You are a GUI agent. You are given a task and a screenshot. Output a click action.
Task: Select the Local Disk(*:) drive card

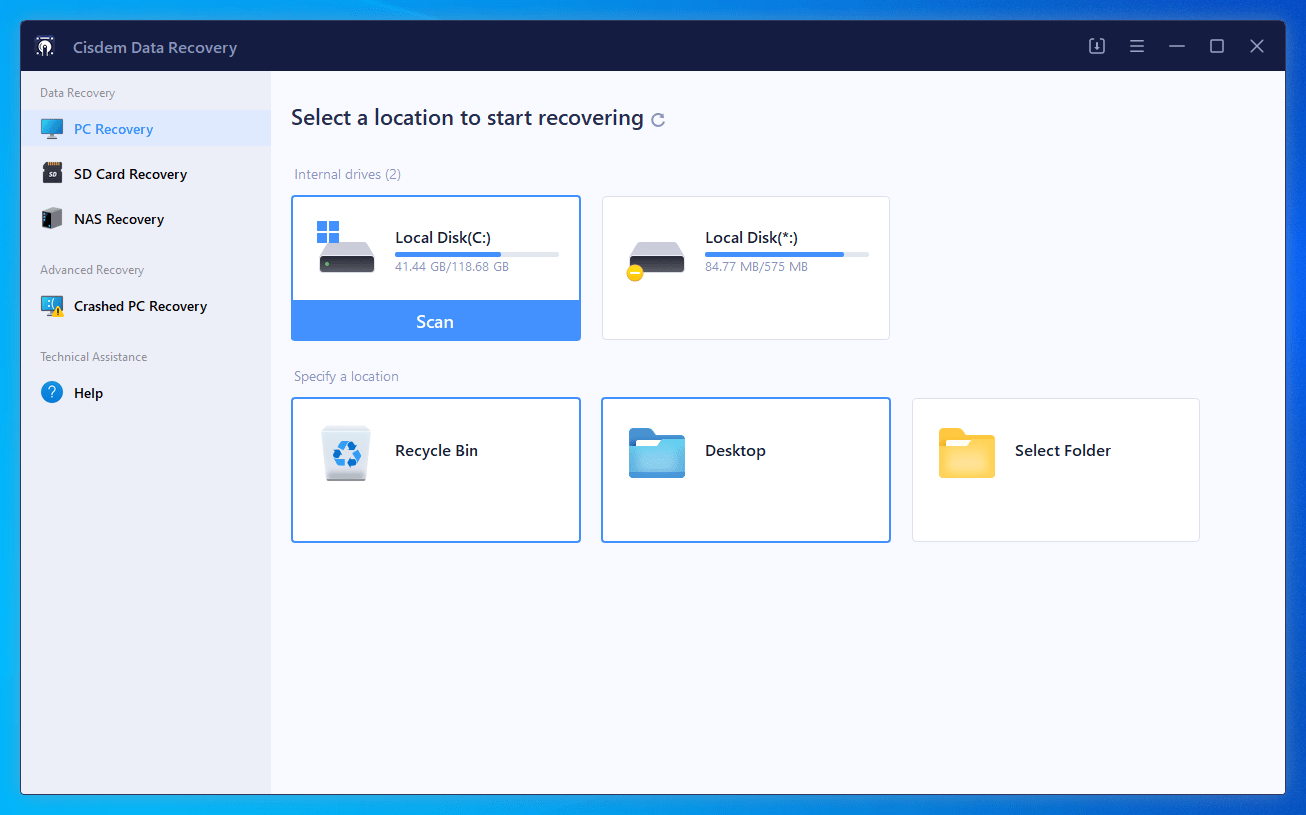point(745,268)
